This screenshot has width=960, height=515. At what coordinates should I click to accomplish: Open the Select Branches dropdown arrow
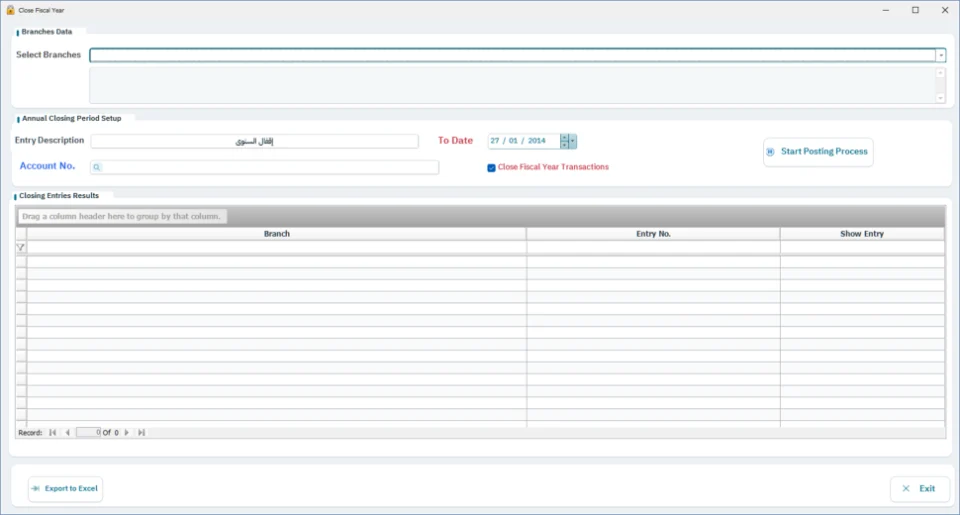pyautogui.click(x=940, y=56)
